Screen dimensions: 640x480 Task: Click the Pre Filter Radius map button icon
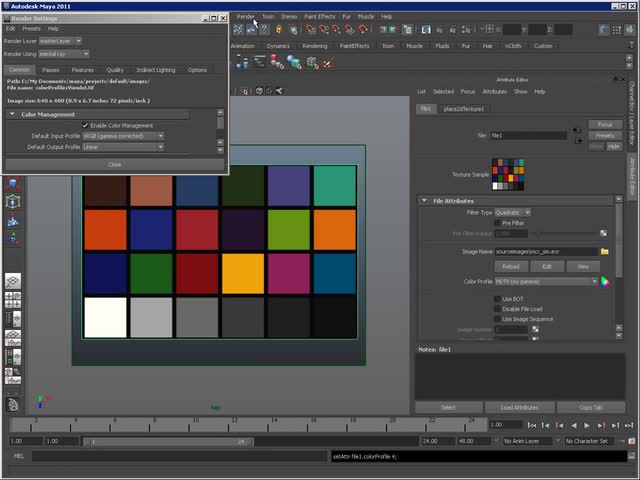[x=604, y=233]
